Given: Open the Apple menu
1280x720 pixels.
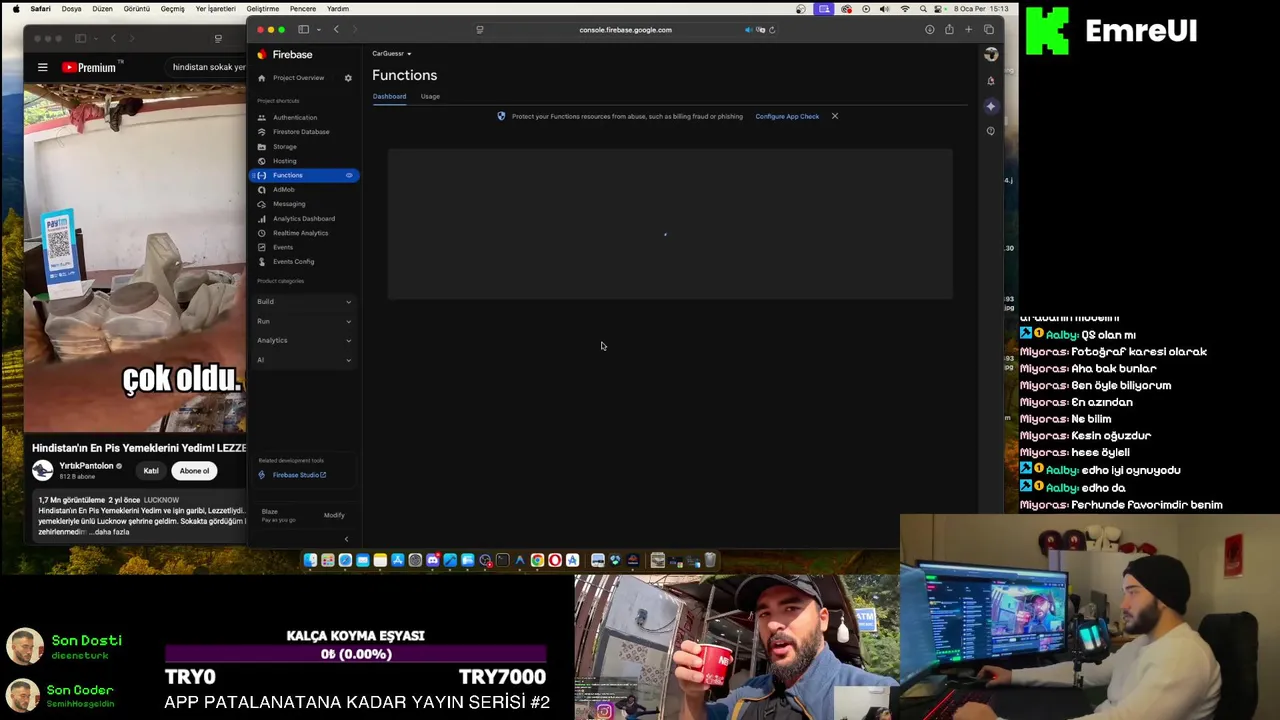Looking at the screenshot, I should point(15,9).
